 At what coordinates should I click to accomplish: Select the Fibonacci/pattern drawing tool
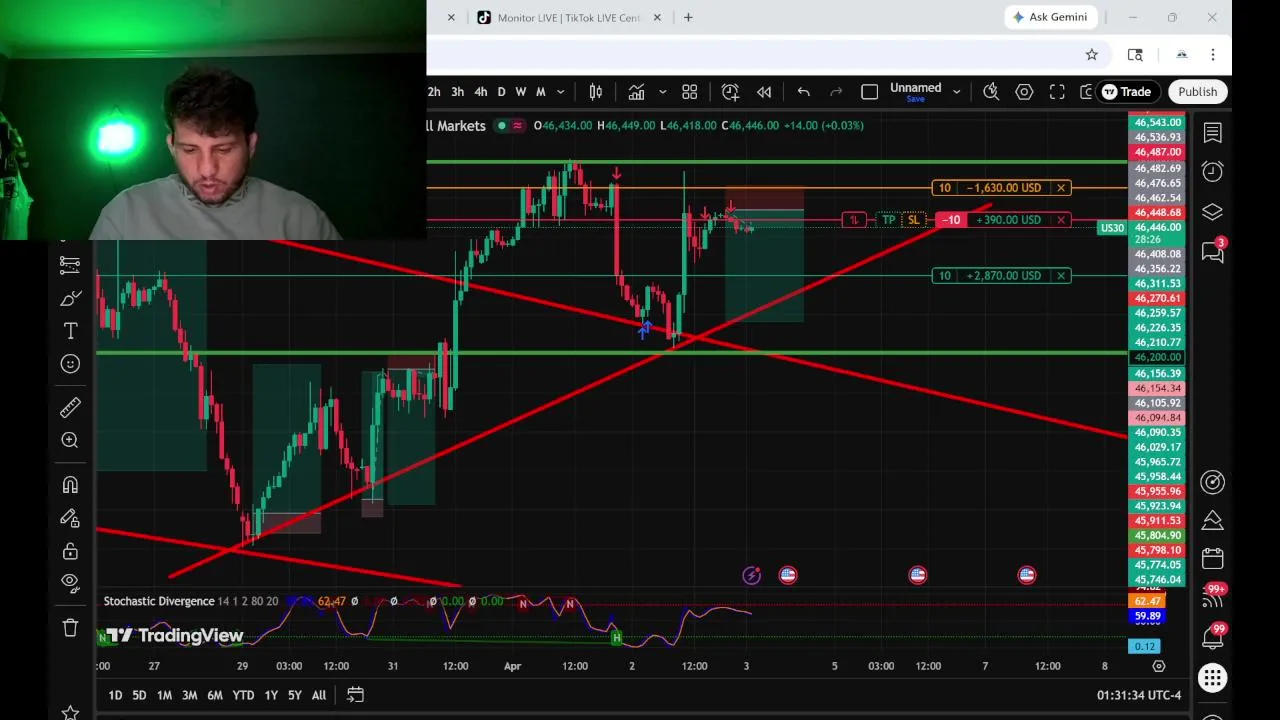pos(70,265)
